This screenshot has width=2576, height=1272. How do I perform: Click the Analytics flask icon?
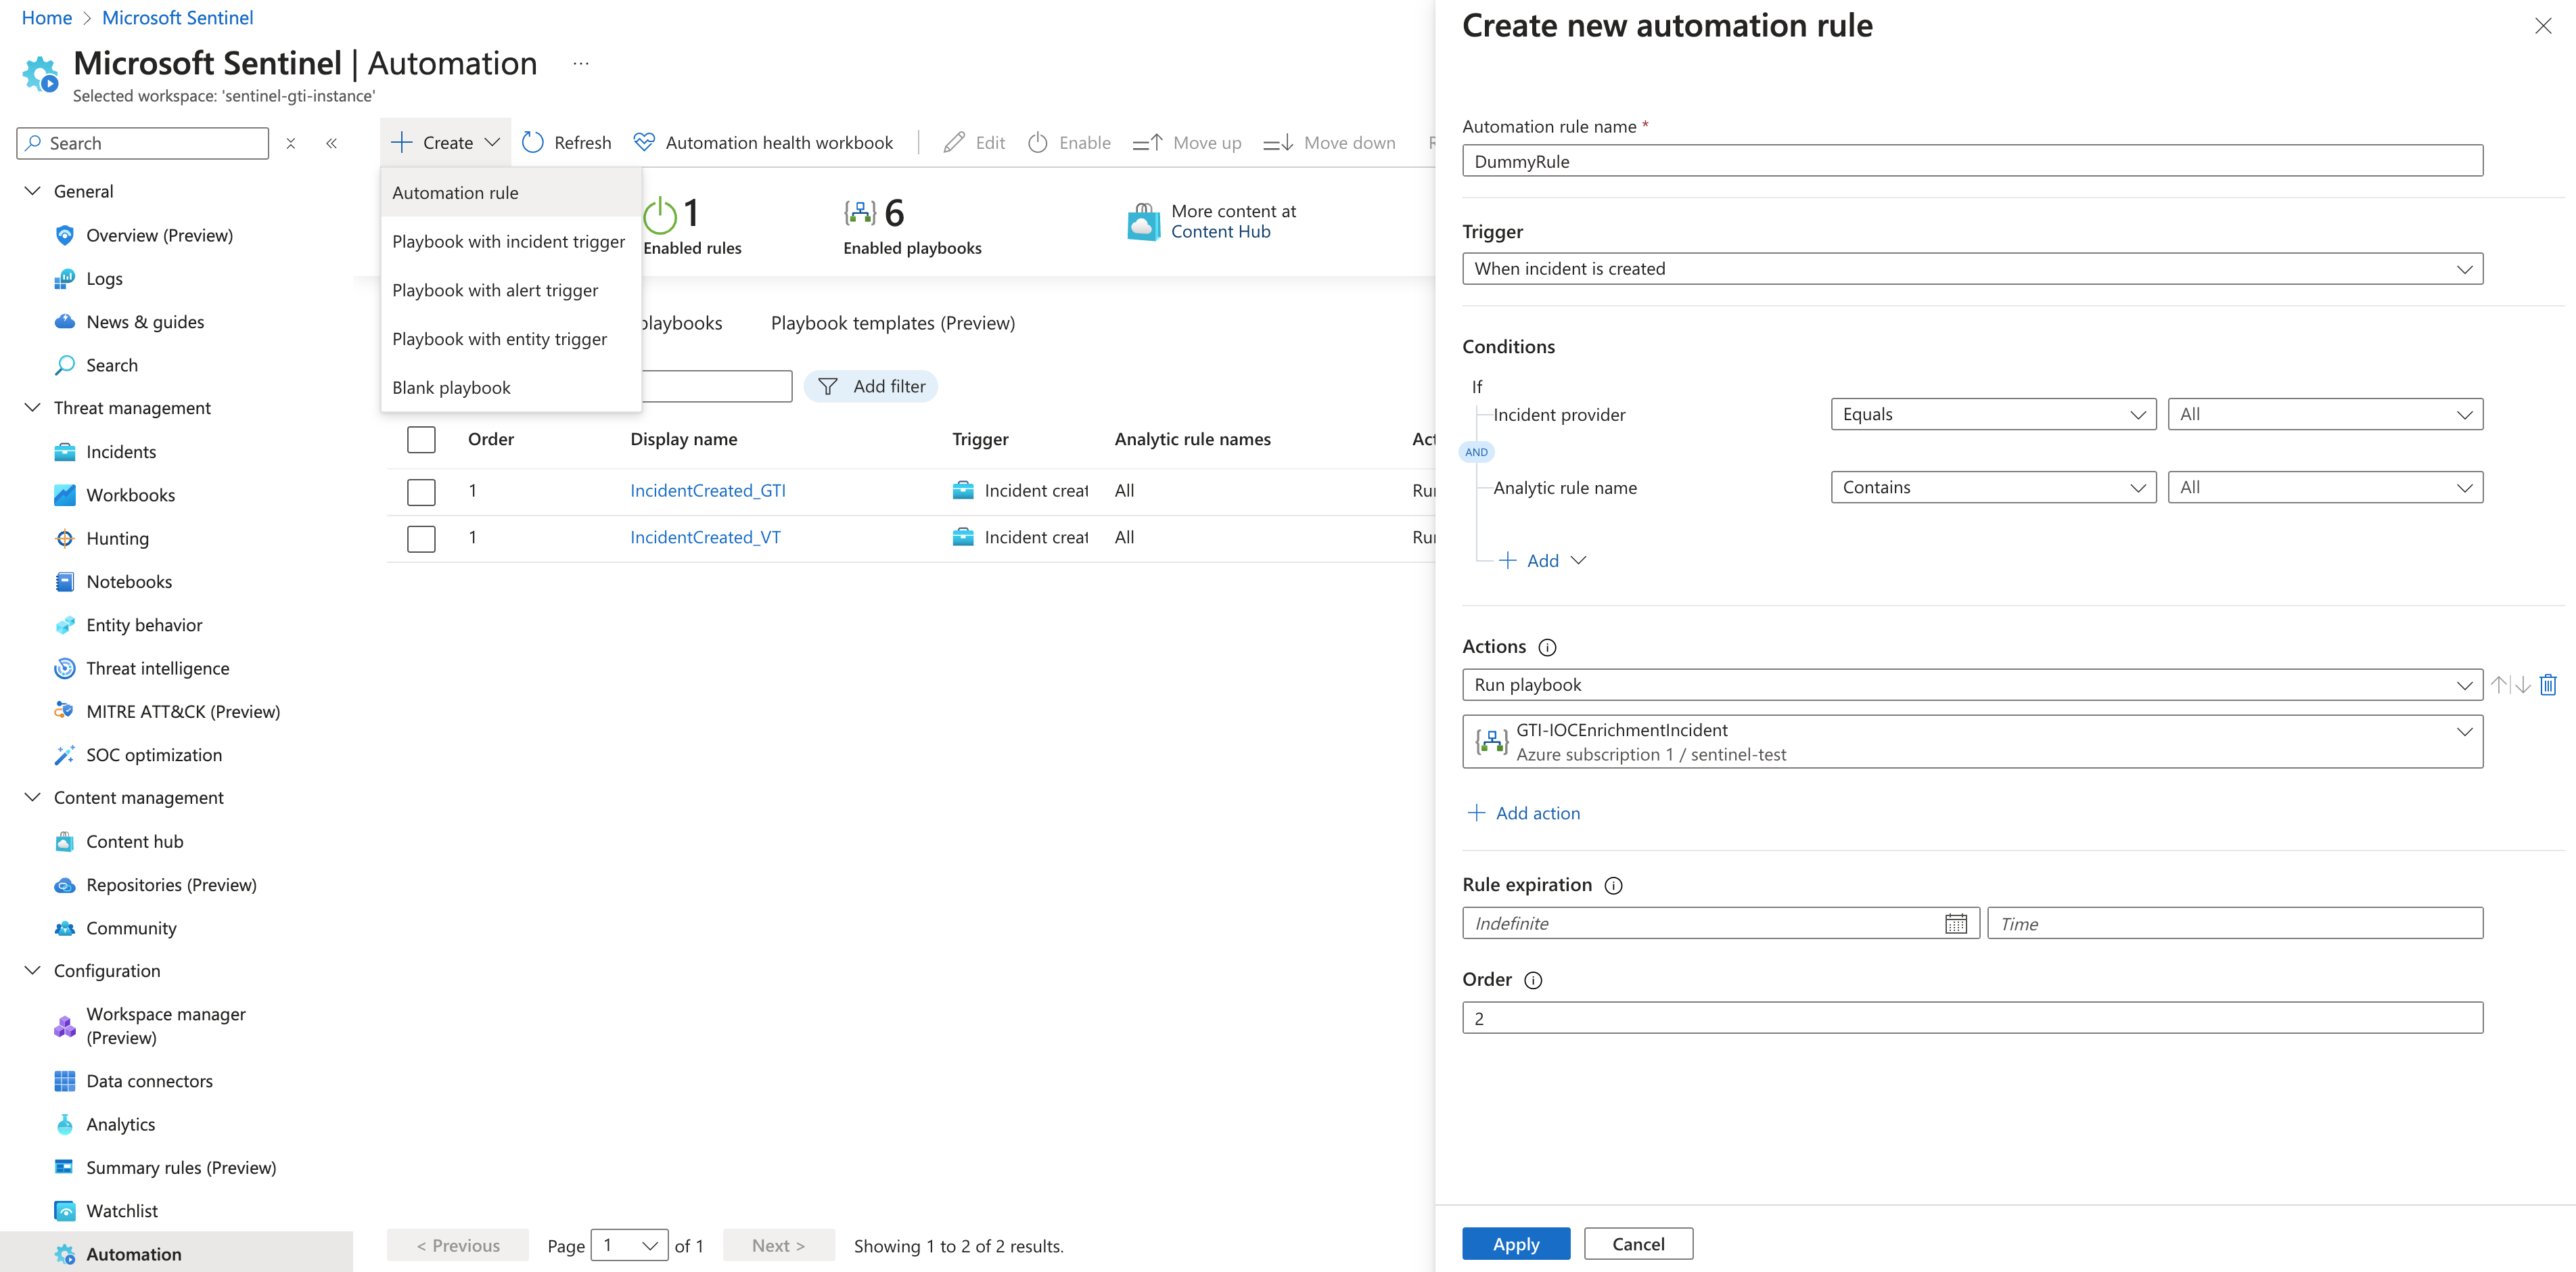(65, 1124)
